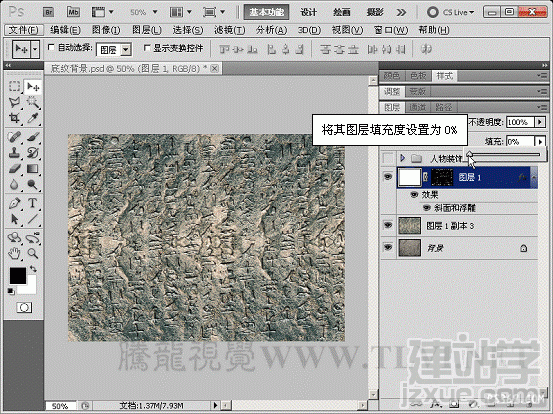Select the Hand tool

click(x=14, y=253)
